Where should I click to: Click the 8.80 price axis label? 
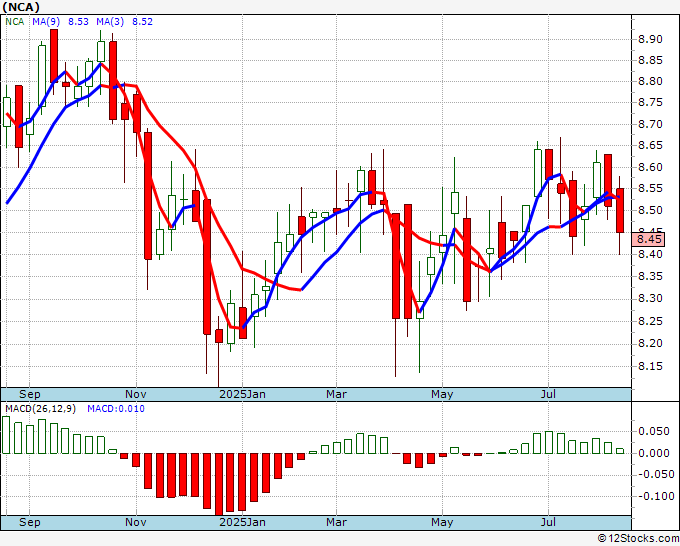(650, 81)
